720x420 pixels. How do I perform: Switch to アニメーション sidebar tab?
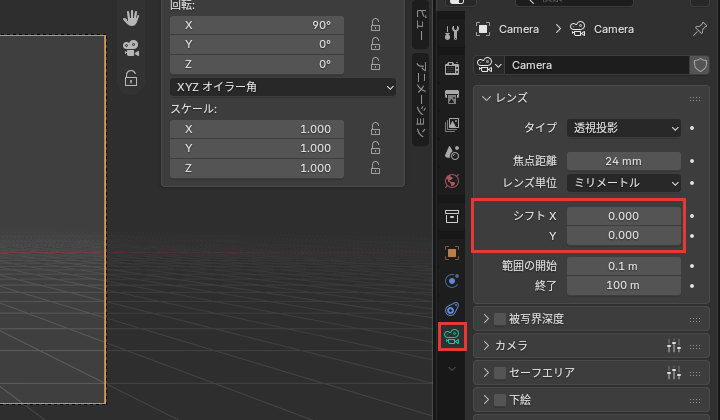click(421, 100)
